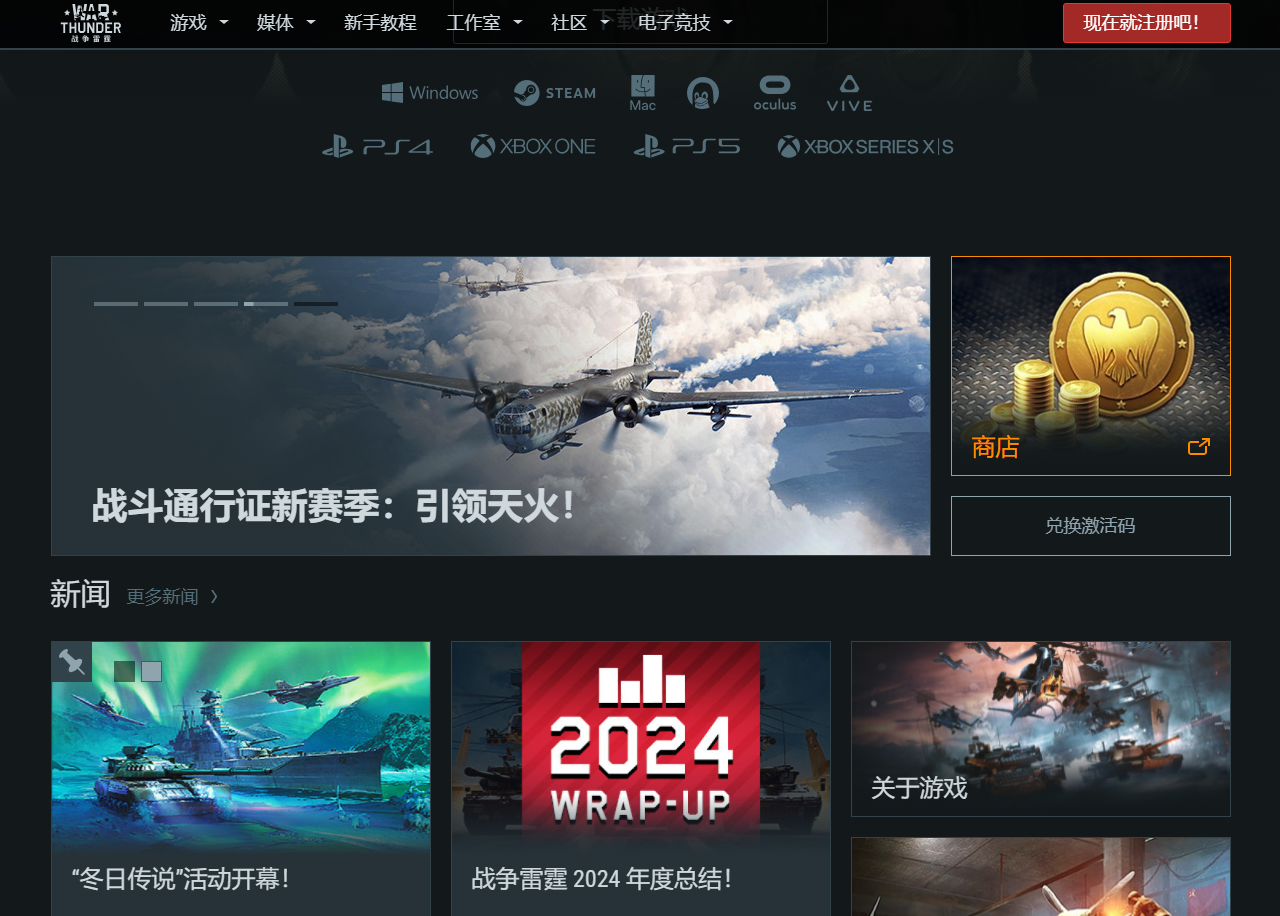Click the PS5 platform logo
1280x916 pixels.
(x=687, y=147)
